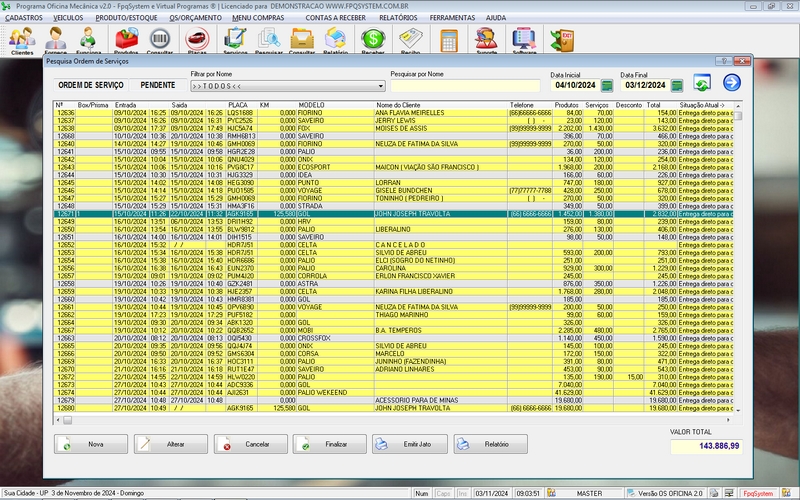Open the Clientes toolbar icon

(21, 40)
